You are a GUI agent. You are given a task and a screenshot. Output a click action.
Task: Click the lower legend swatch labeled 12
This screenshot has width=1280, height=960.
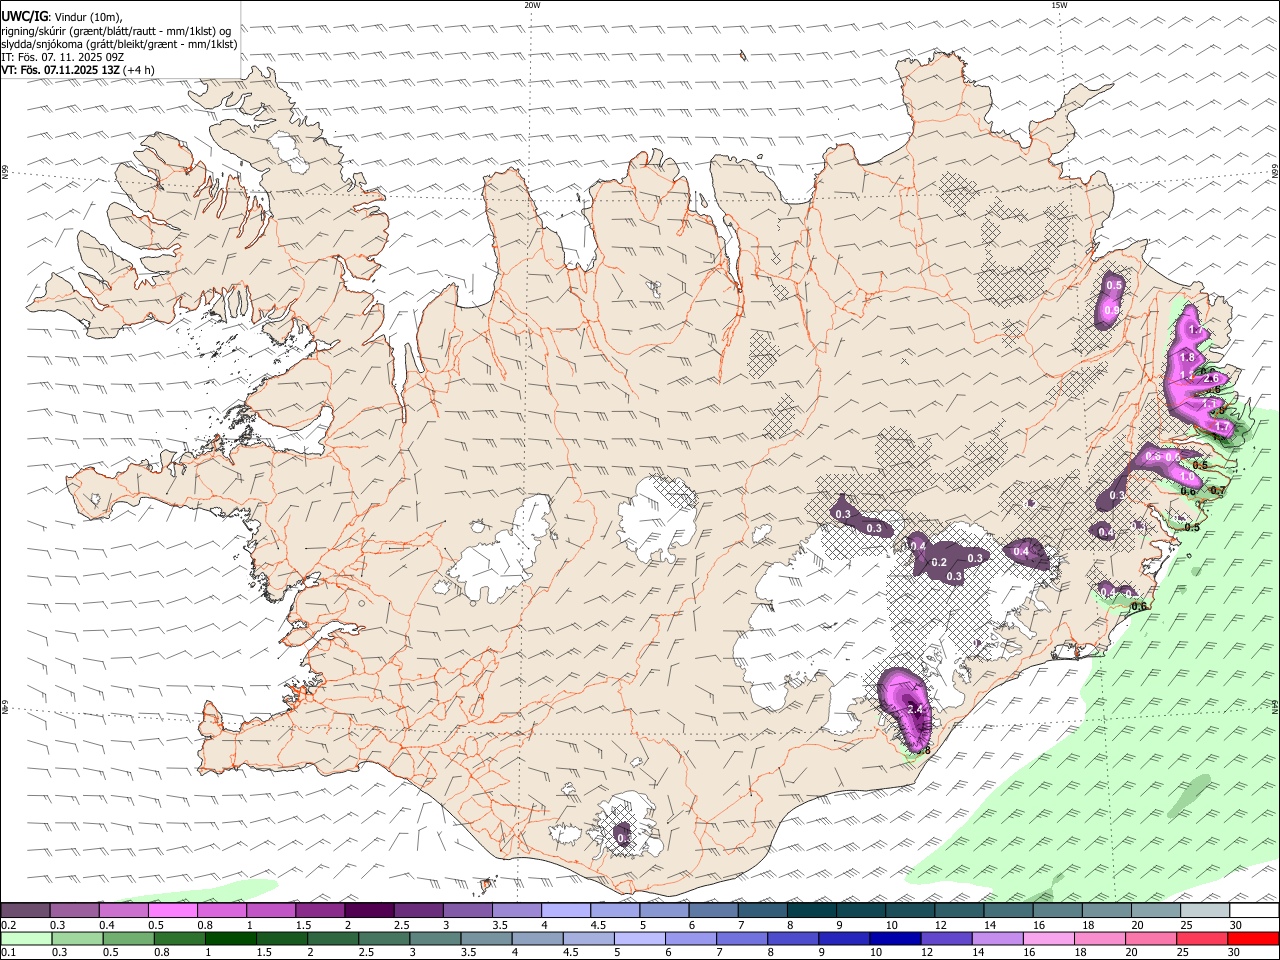click(x=946, y=938)
